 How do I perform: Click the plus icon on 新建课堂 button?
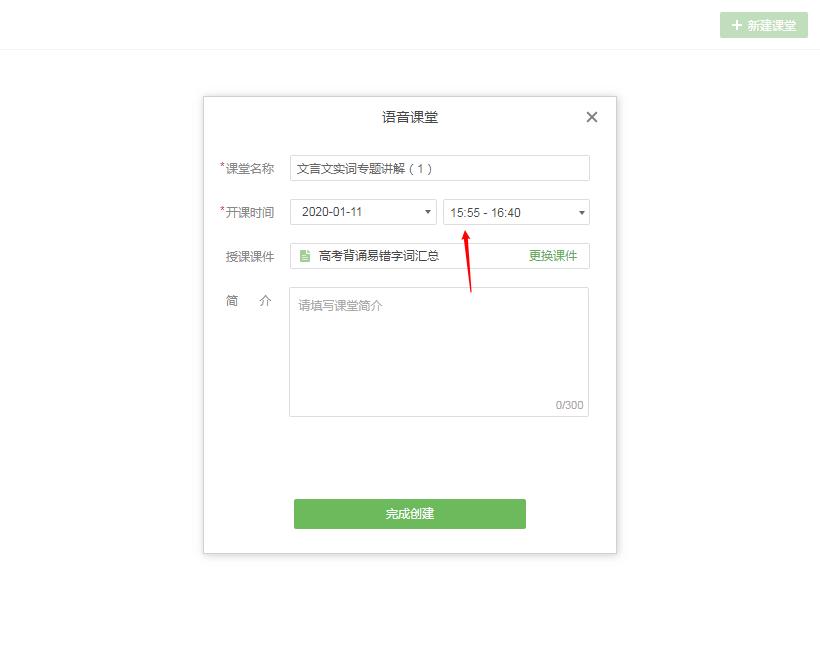coord(736,25)
